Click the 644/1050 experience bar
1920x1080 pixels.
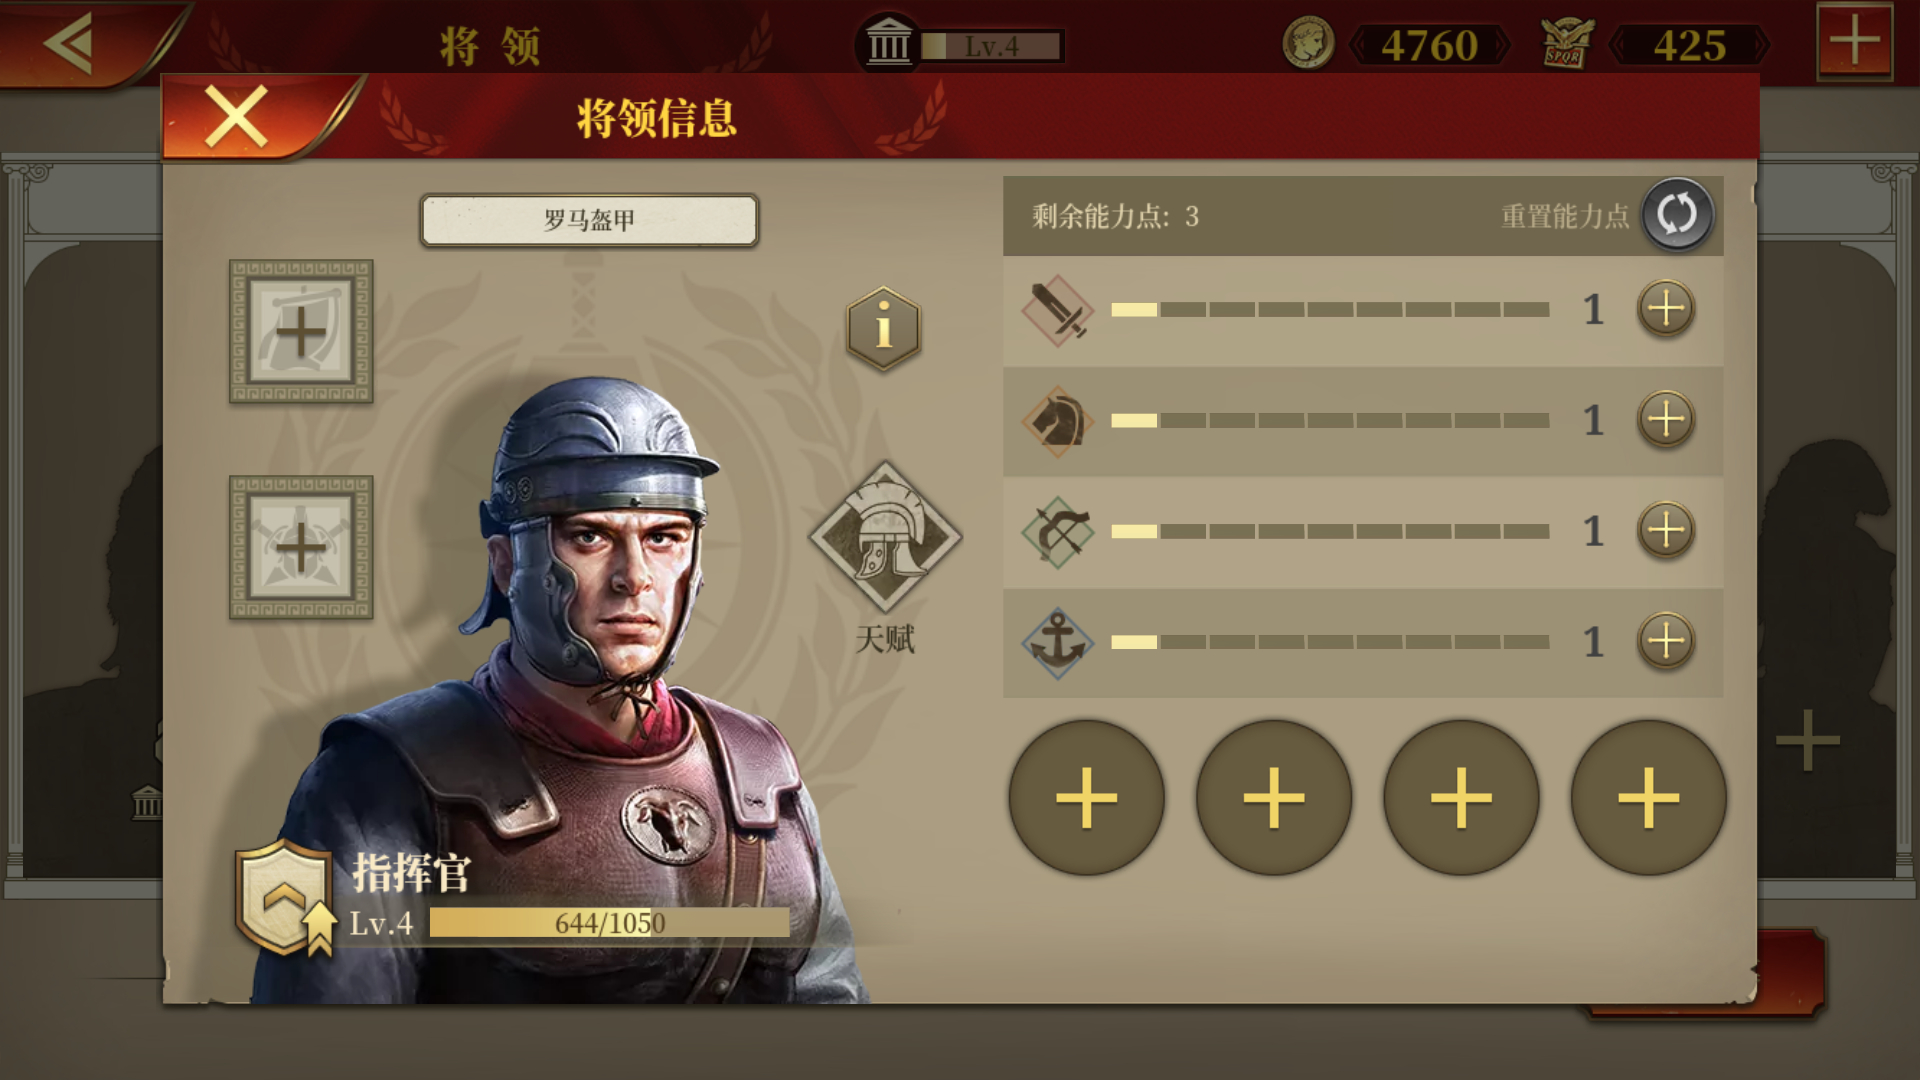(x=609, y=923)
